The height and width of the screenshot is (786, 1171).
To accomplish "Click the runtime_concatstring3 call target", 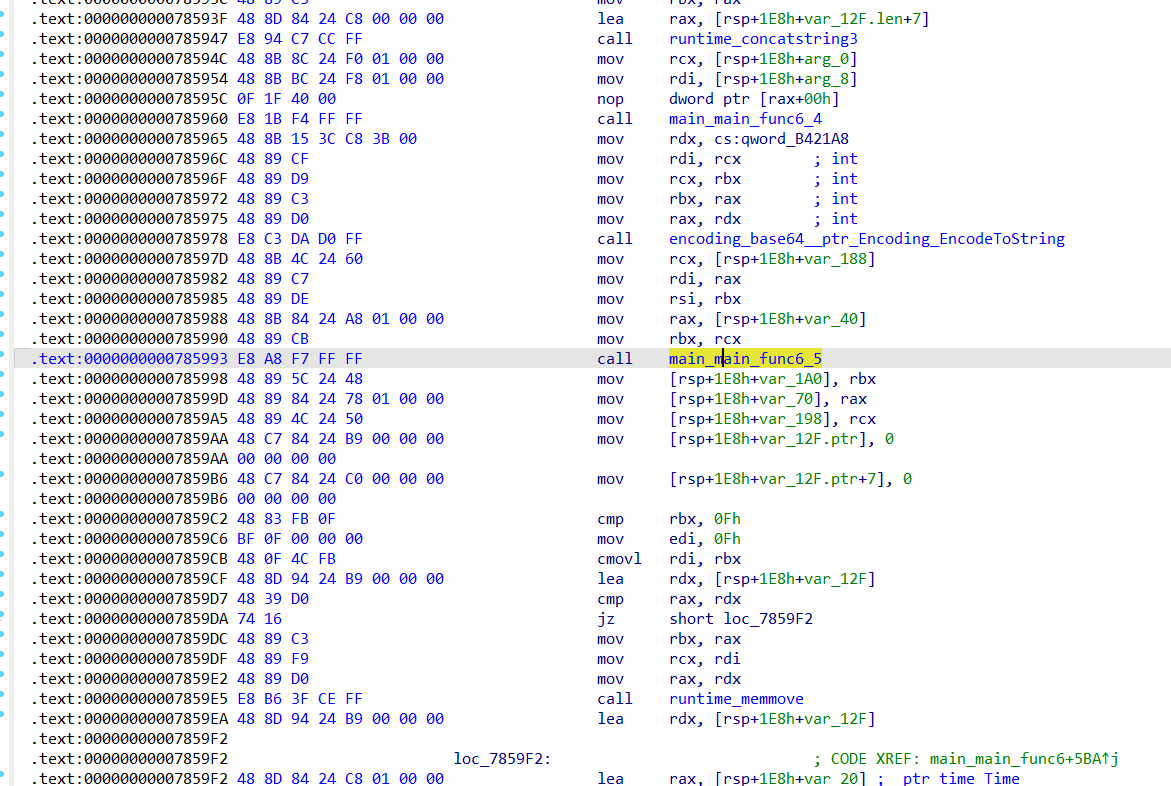I will tap(763, 39).
